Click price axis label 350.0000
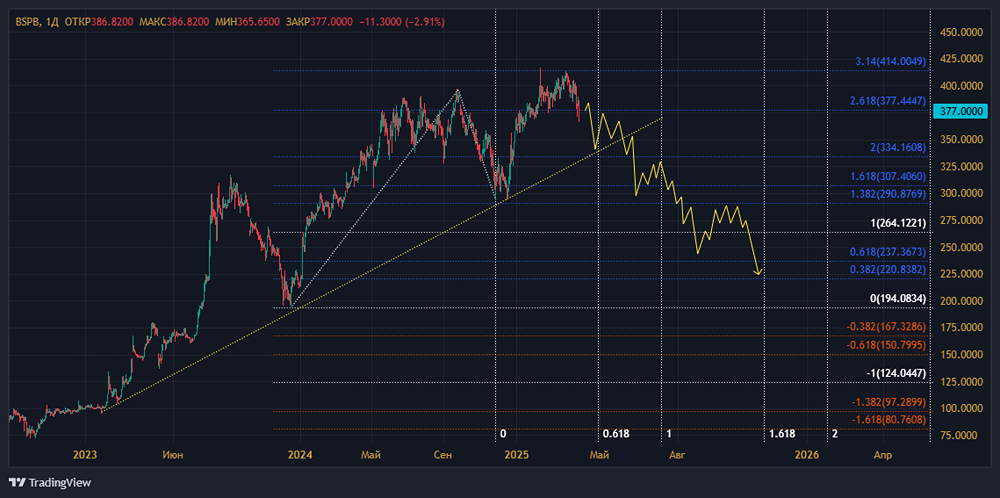1000x498 pixels. point(962,139)
